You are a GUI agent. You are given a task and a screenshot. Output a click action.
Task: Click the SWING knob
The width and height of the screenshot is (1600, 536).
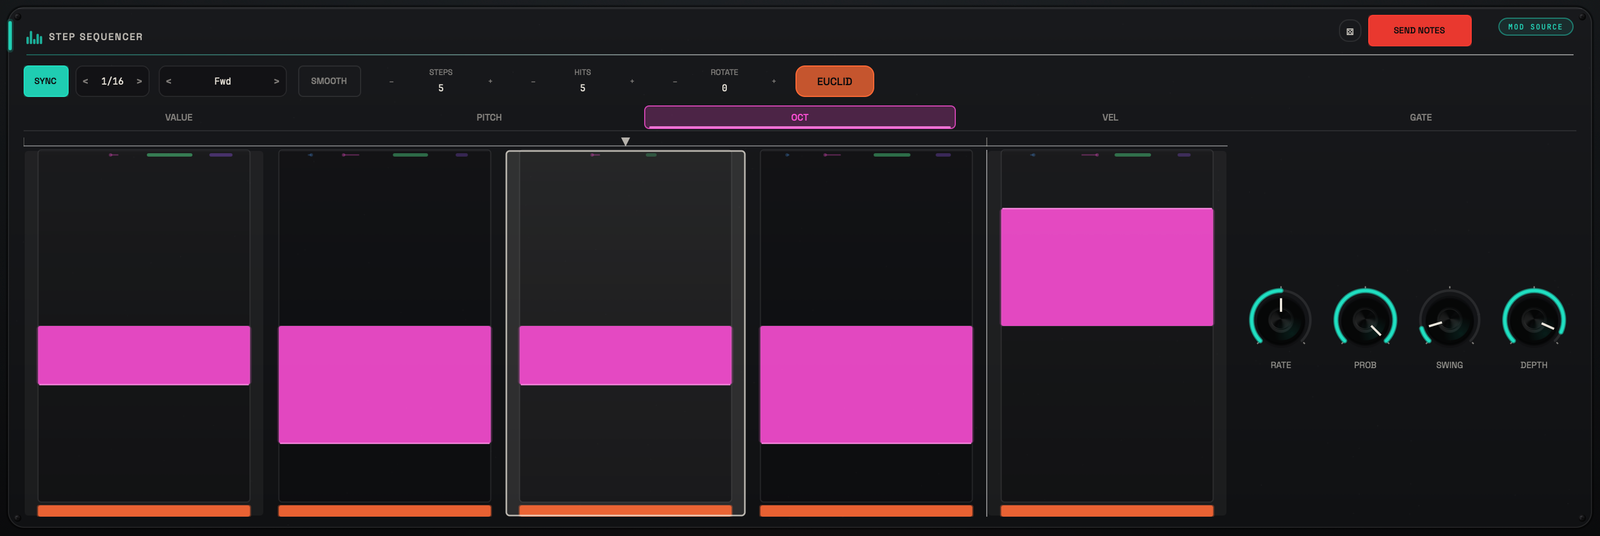pyautogui.click(x=1449, y=320)
